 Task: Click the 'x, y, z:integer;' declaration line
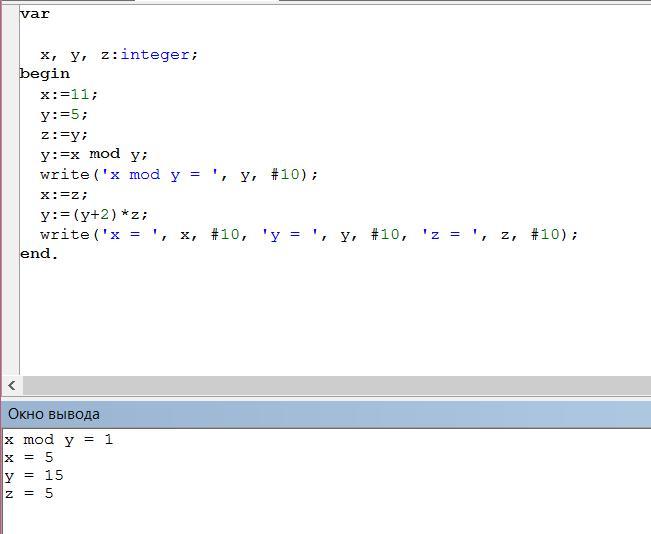[x=119, y=55]
